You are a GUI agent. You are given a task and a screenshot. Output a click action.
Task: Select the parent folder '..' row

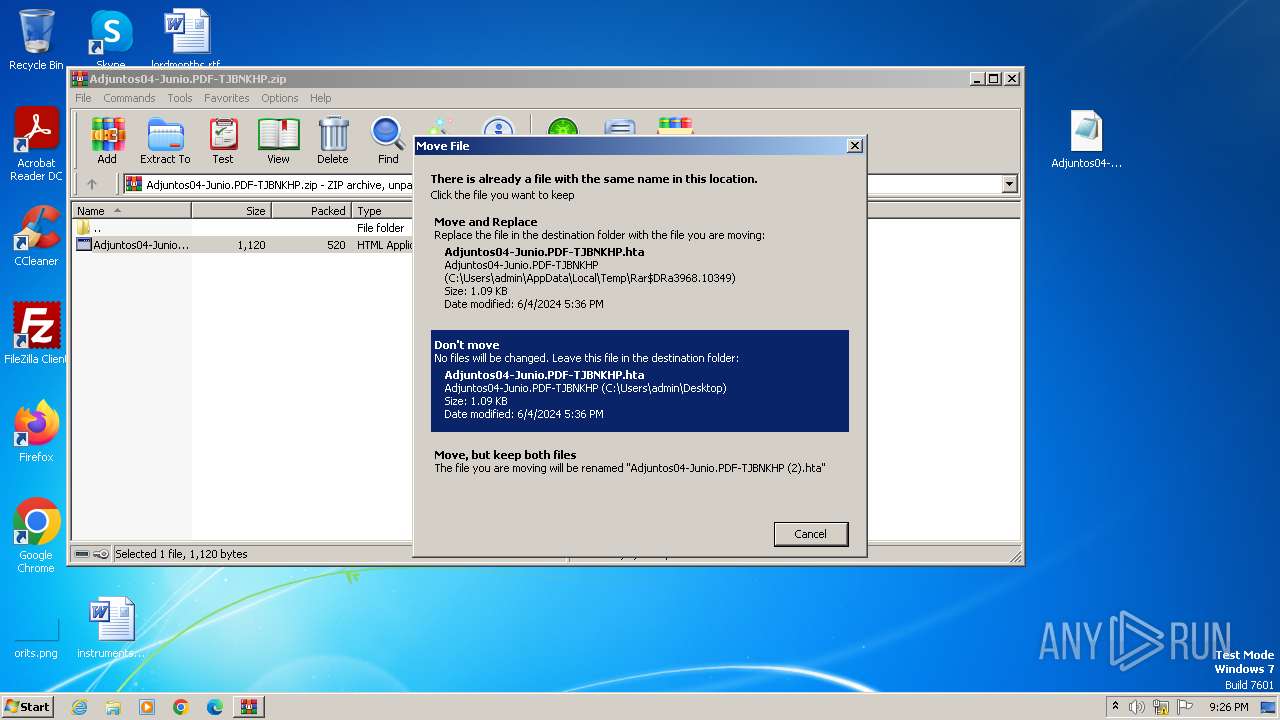(243, 228)
